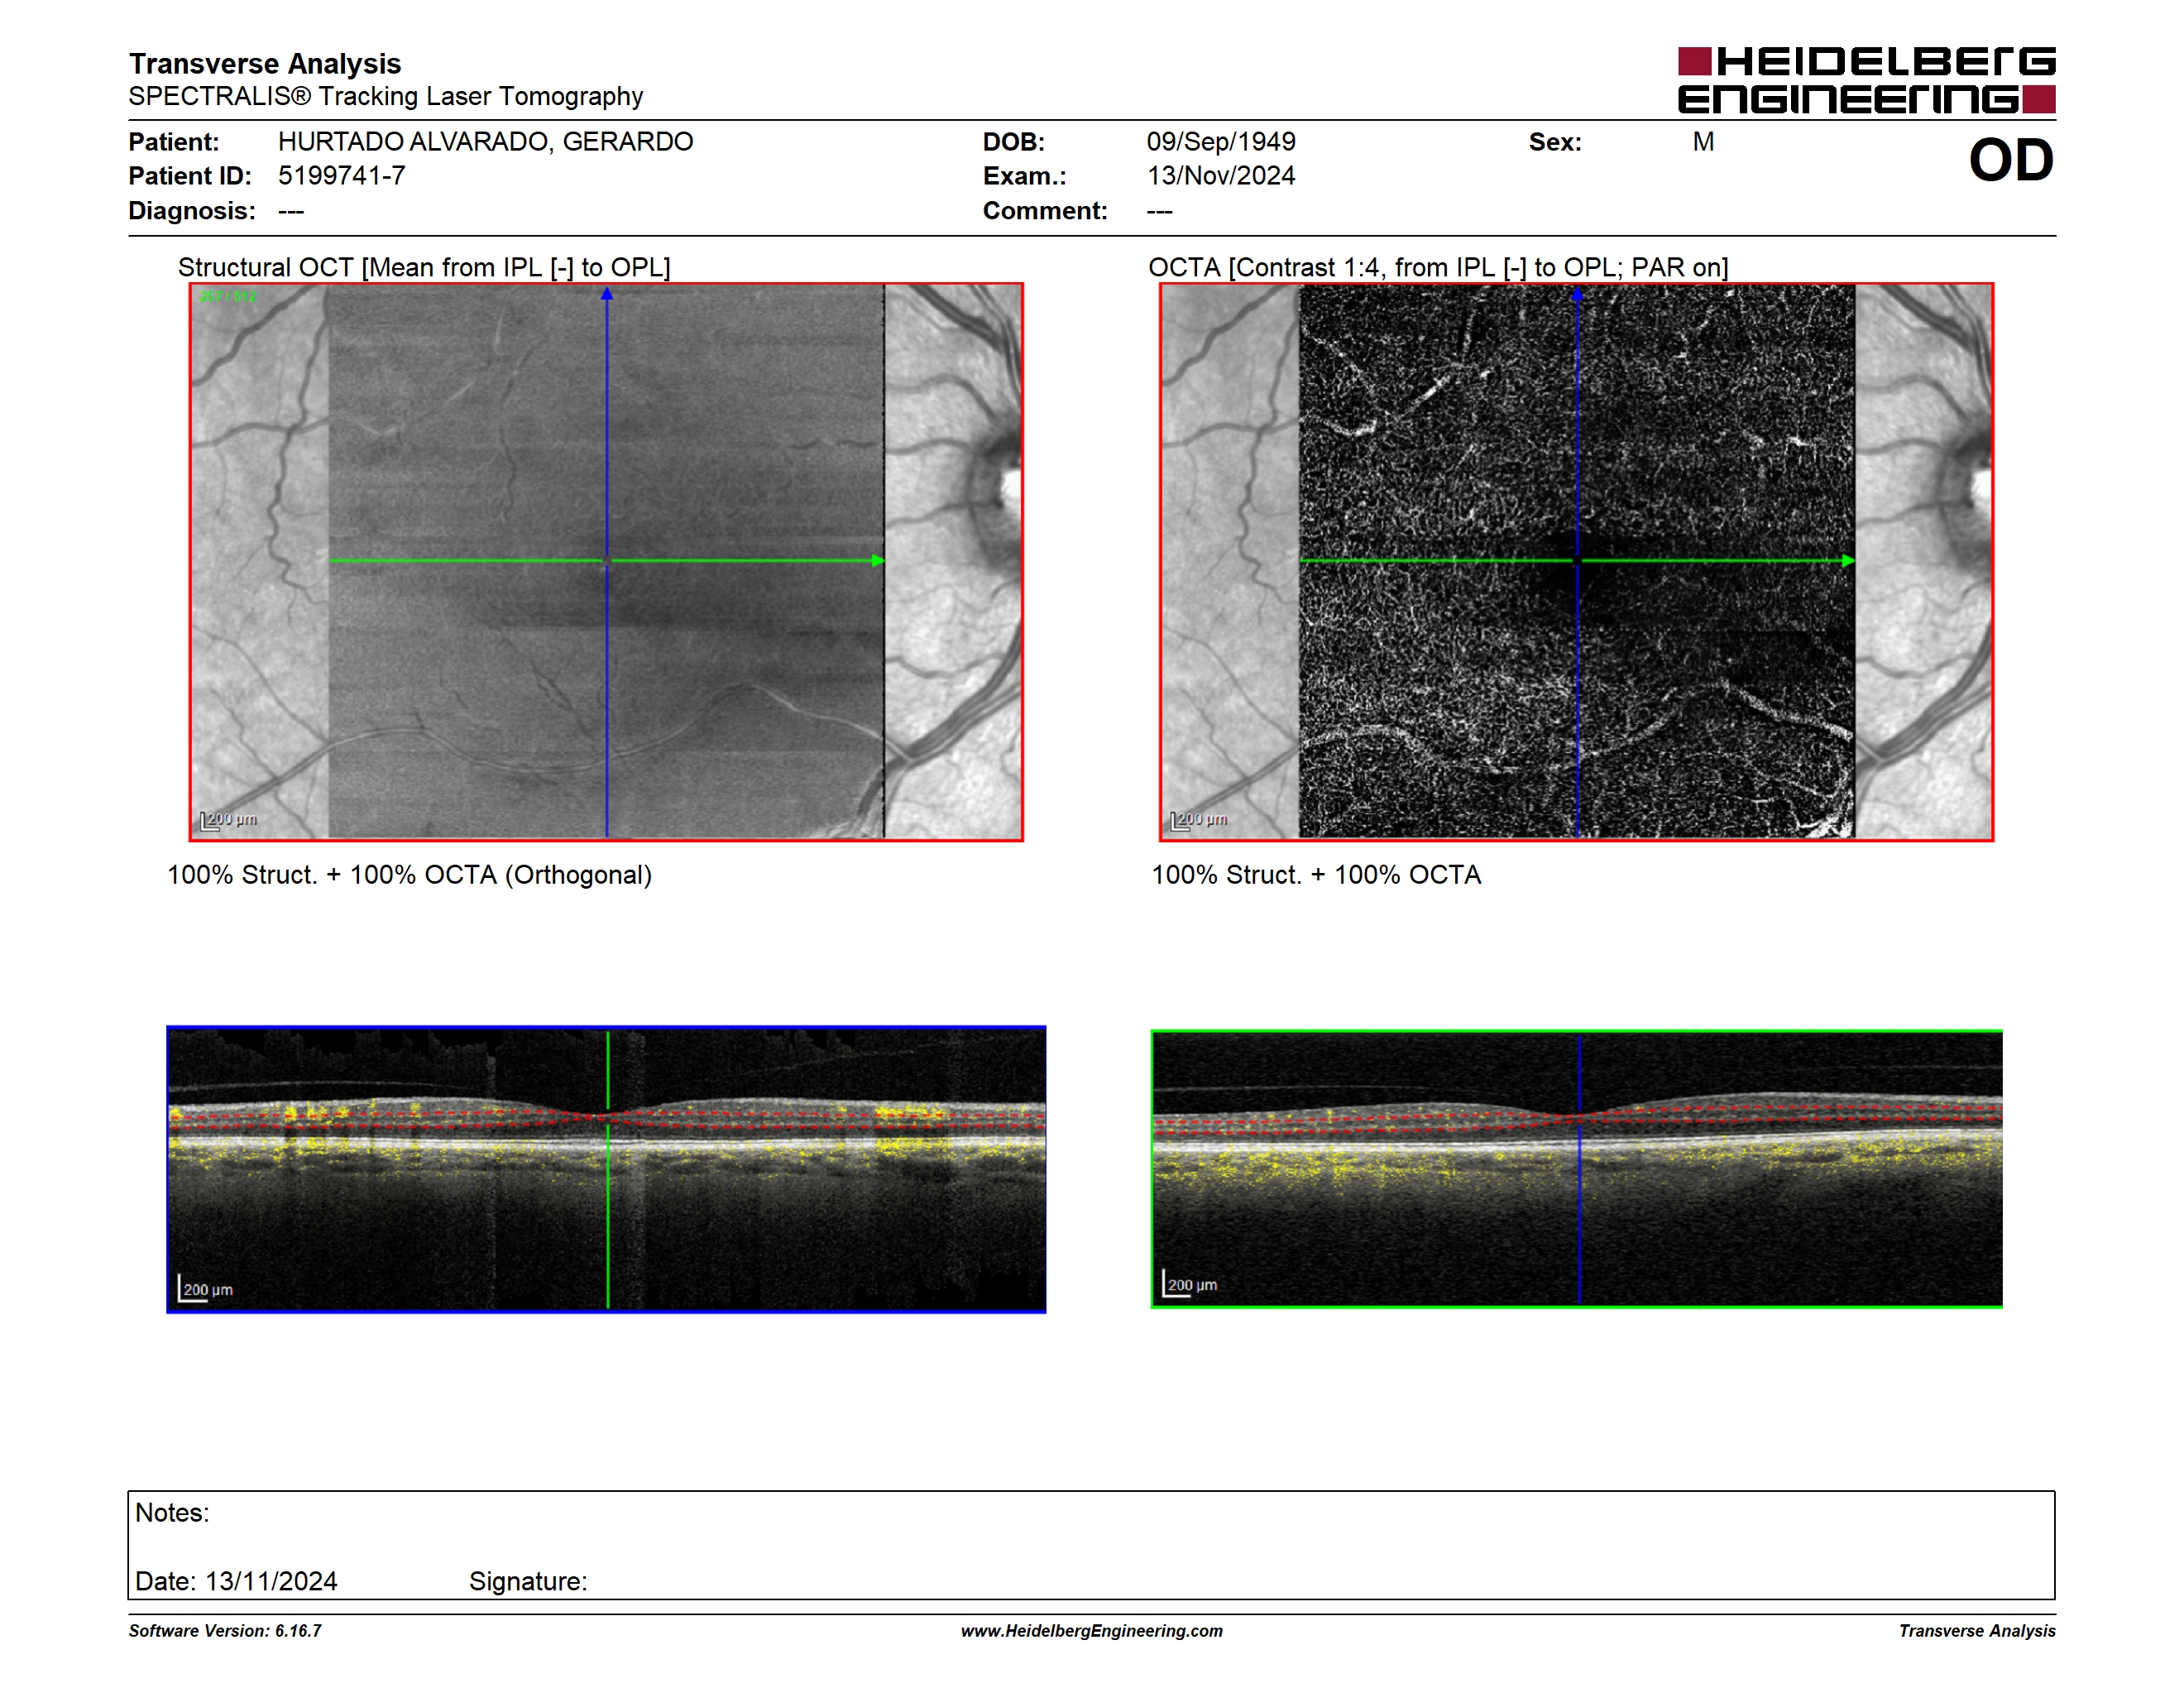The image size is (2184, 1688).
Task: Click the 'Comment:' field label
Action: coord(1045,211)
